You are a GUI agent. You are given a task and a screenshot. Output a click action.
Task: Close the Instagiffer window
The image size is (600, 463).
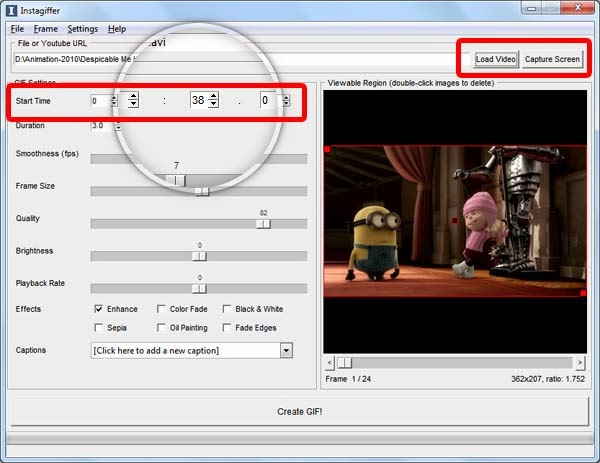pyautogui.click(x=577, y=8)
